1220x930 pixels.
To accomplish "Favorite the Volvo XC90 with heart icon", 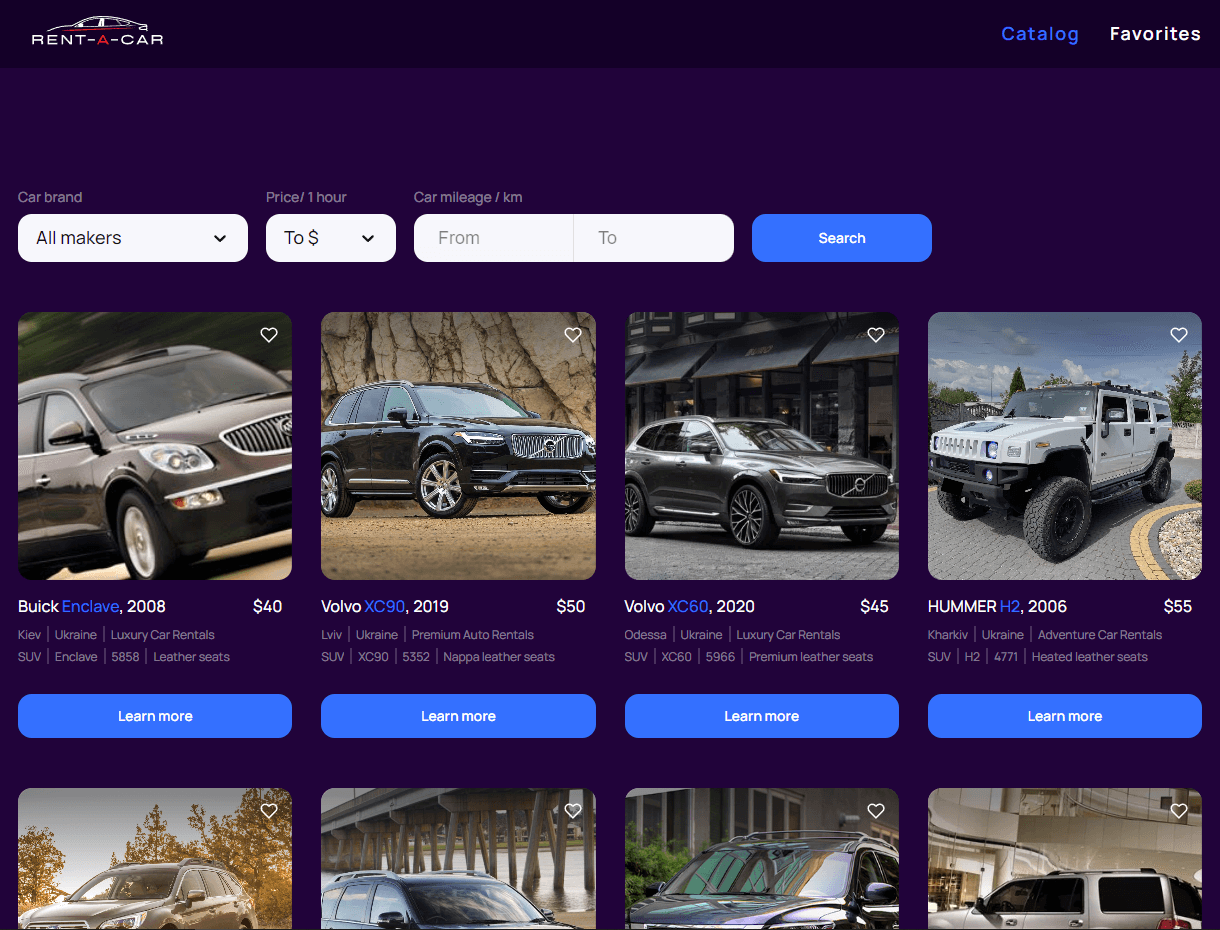I will point(573,335).
